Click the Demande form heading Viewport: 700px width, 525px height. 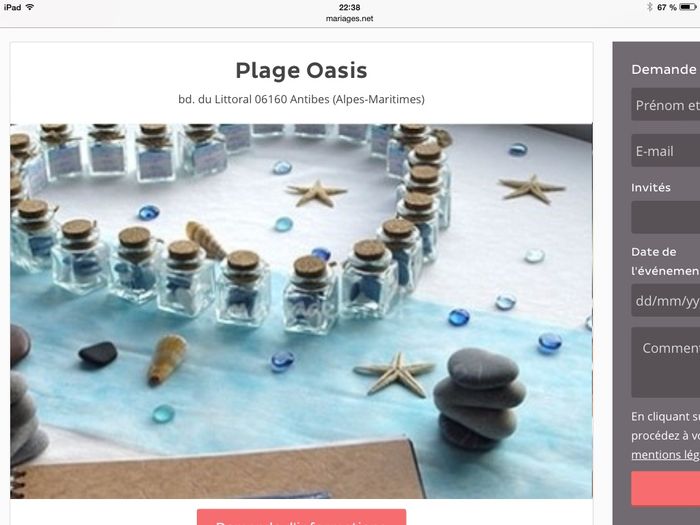pyautogui.click(x=664, y=69)
